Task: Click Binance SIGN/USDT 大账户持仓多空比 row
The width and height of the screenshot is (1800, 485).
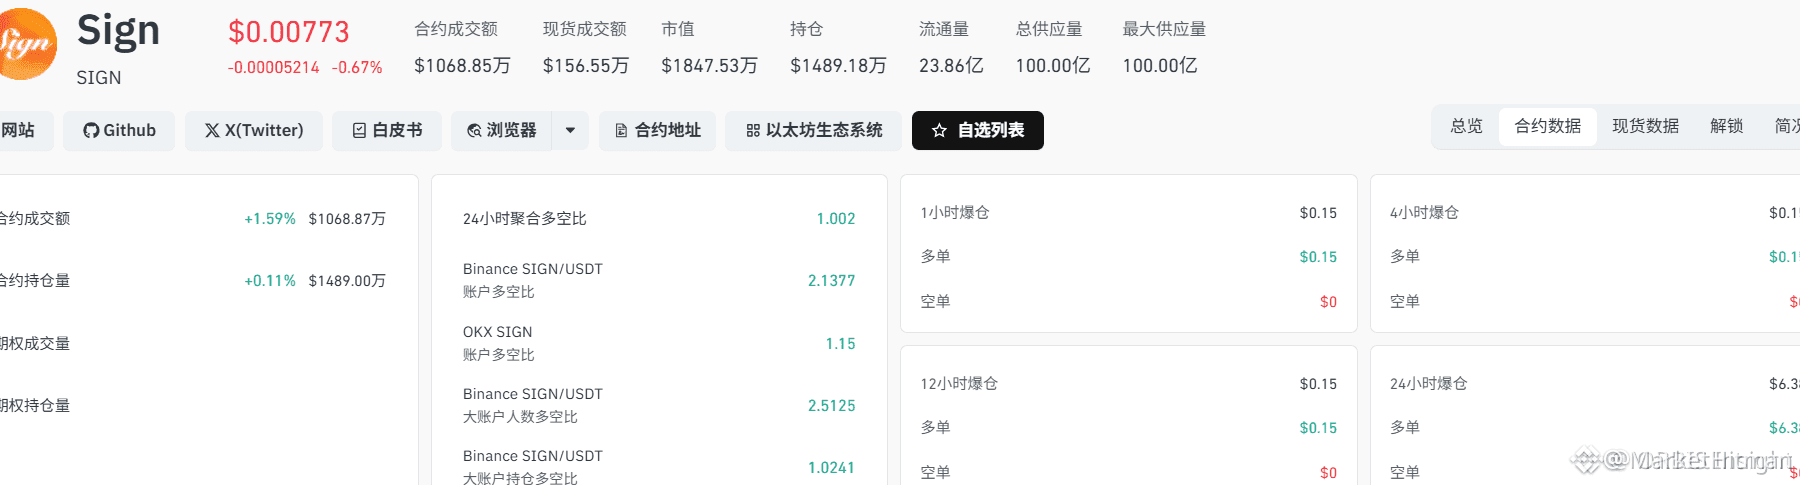Action: click(x=659, y=467)
